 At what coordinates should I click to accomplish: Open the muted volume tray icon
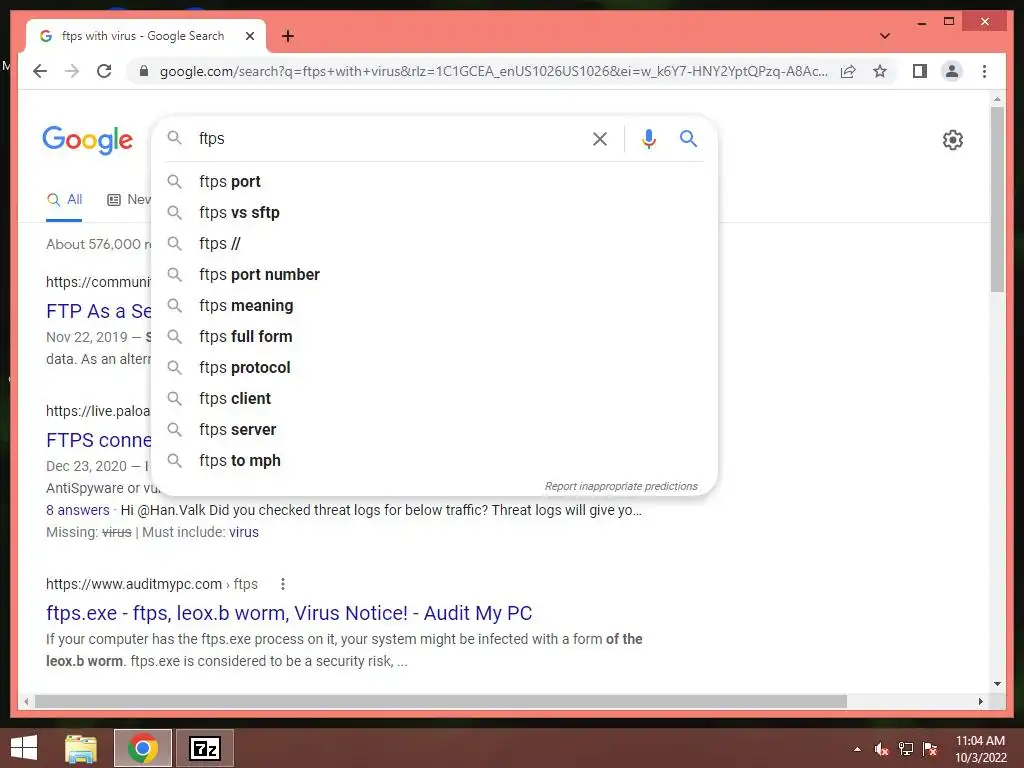click(882, 749)
